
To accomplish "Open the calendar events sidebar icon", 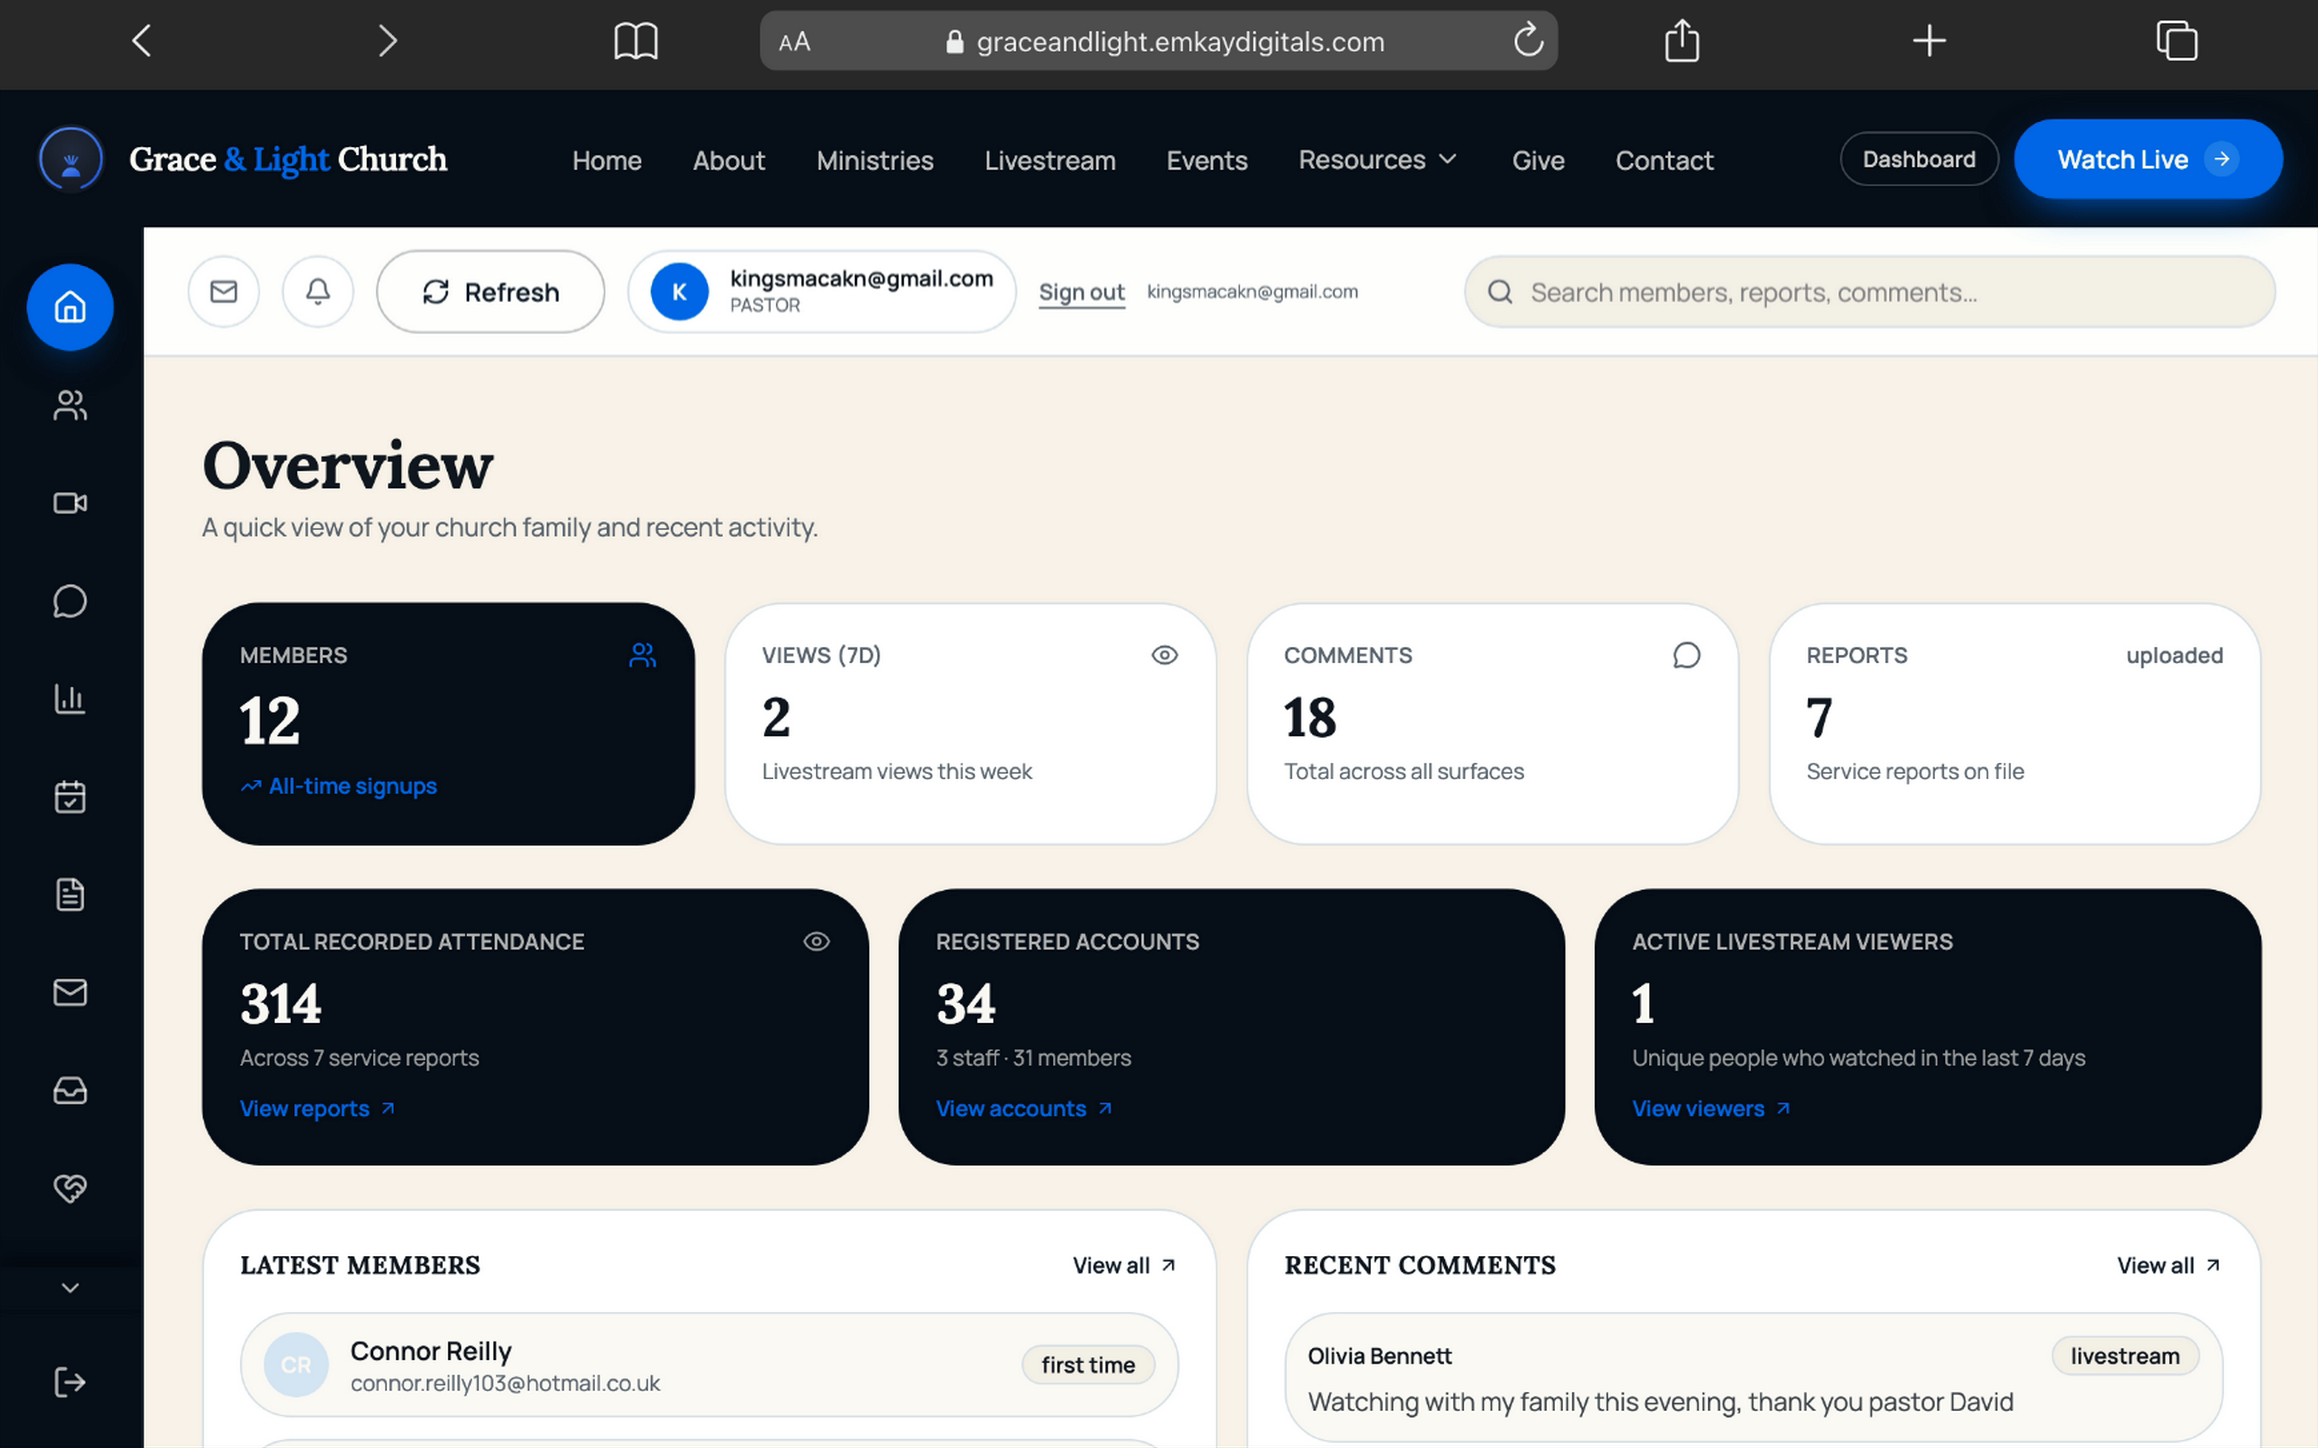I will [x=70, y=797].
